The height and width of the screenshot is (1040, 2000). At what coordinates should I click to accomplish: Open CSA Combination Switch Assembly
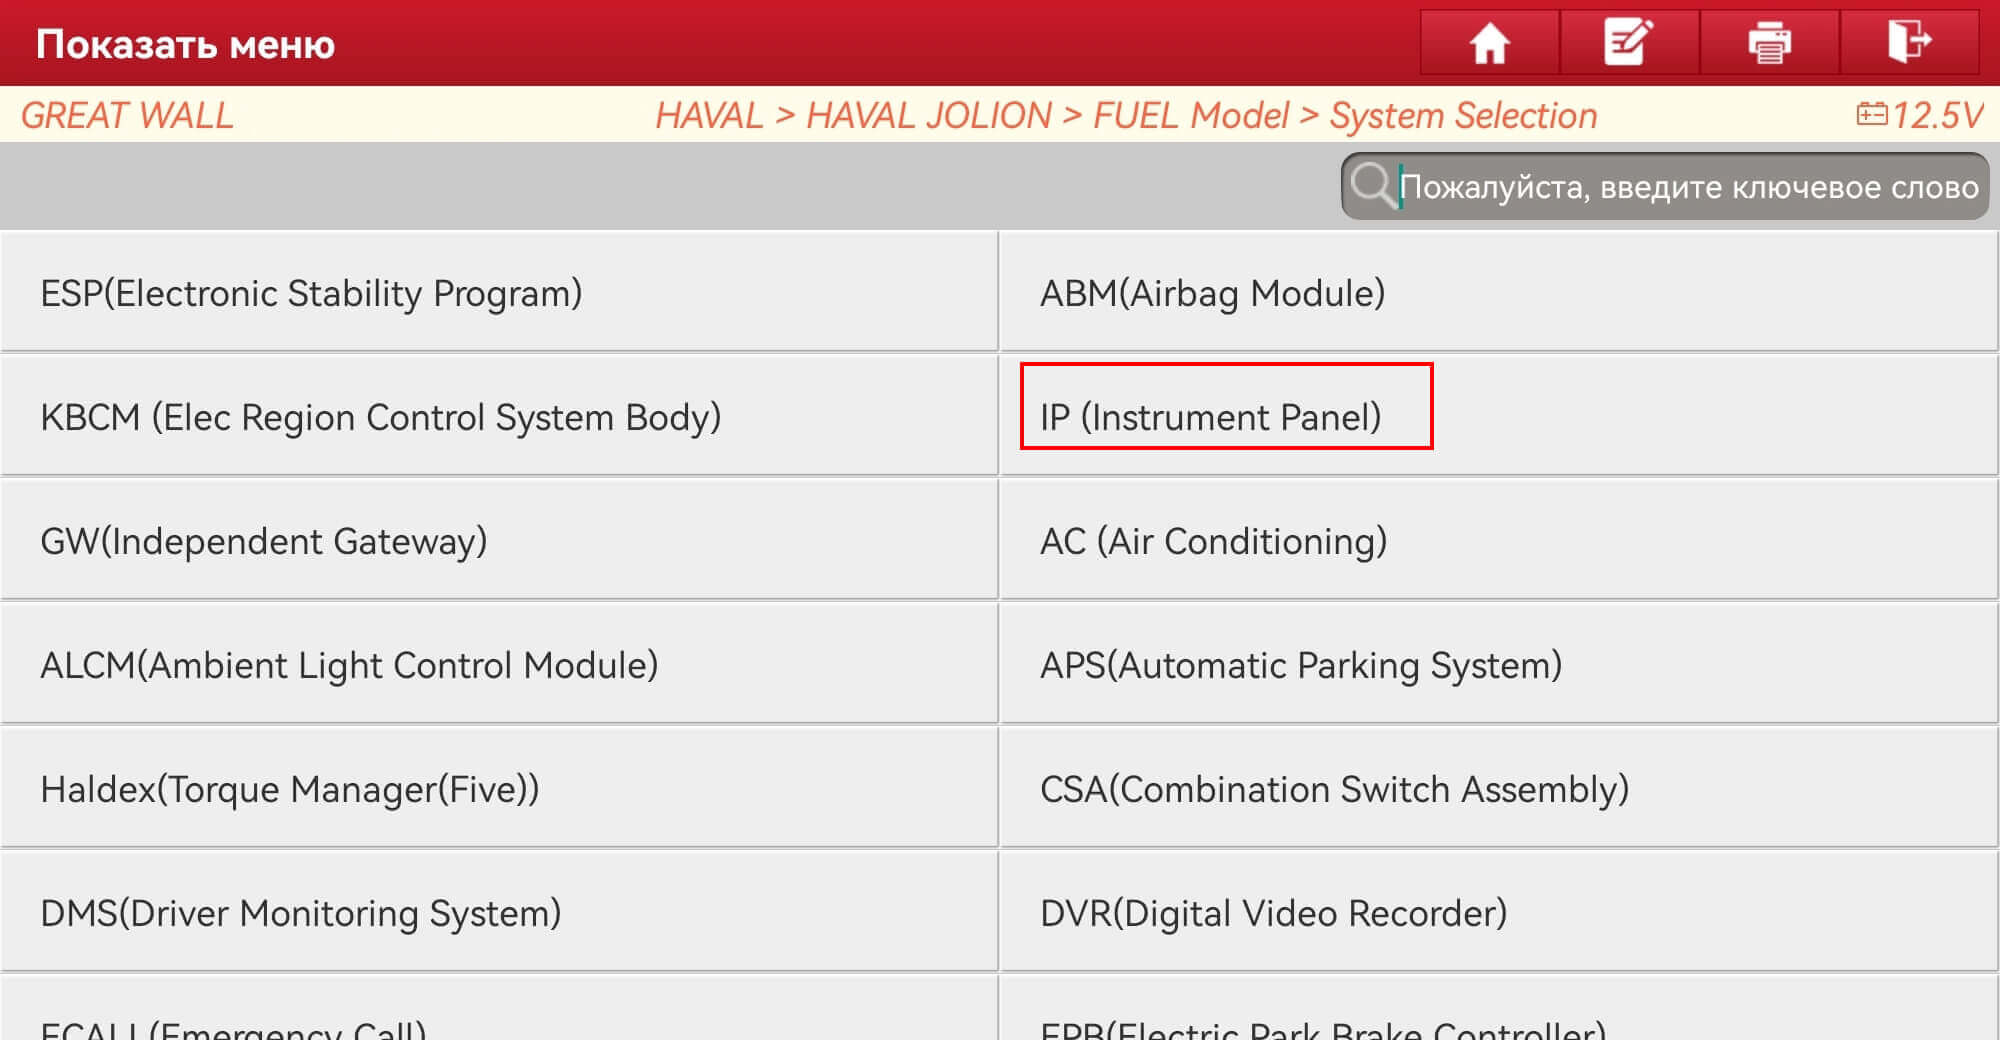1499,788
